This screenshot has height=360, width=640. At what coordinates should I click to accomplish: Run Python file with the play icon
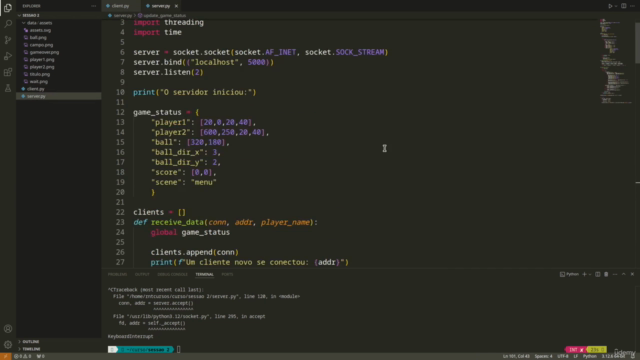pos(610,6)
